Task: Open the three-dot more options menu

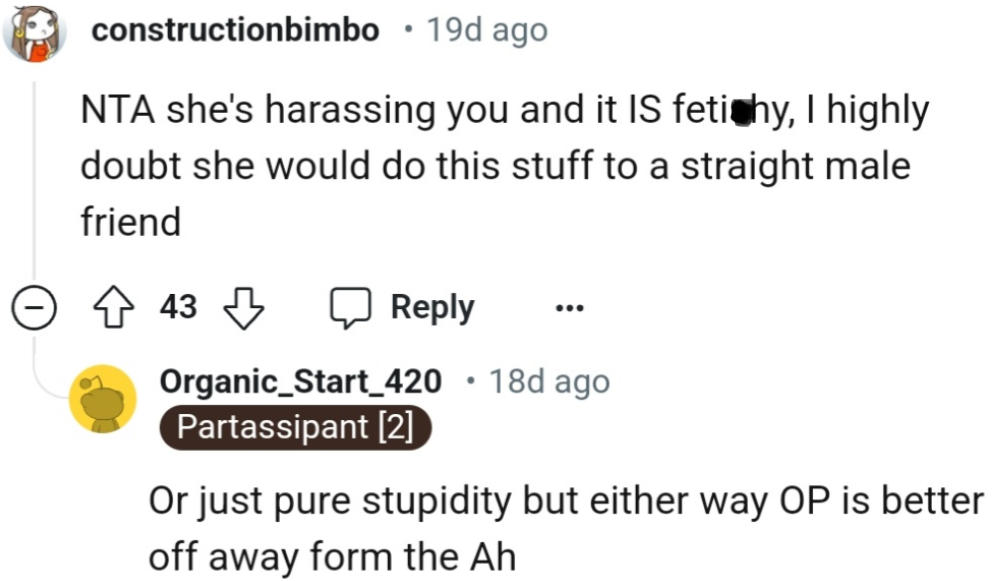Action: [x=570, y=308]
